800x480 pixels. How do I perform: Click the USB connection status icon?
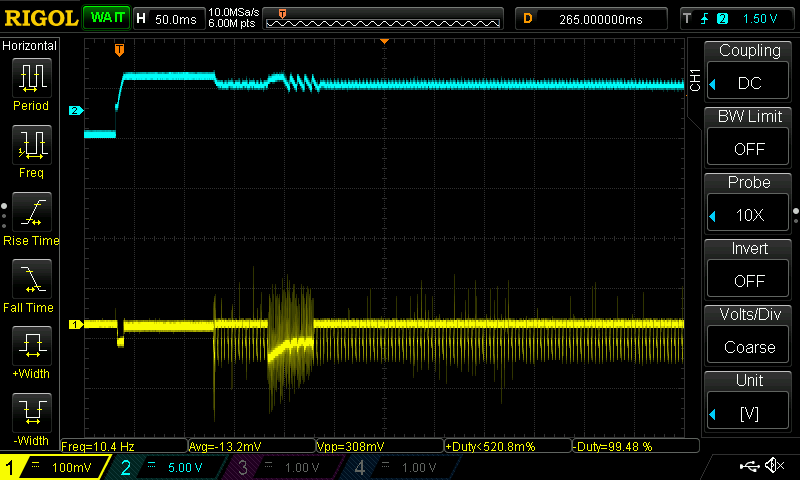749,466
